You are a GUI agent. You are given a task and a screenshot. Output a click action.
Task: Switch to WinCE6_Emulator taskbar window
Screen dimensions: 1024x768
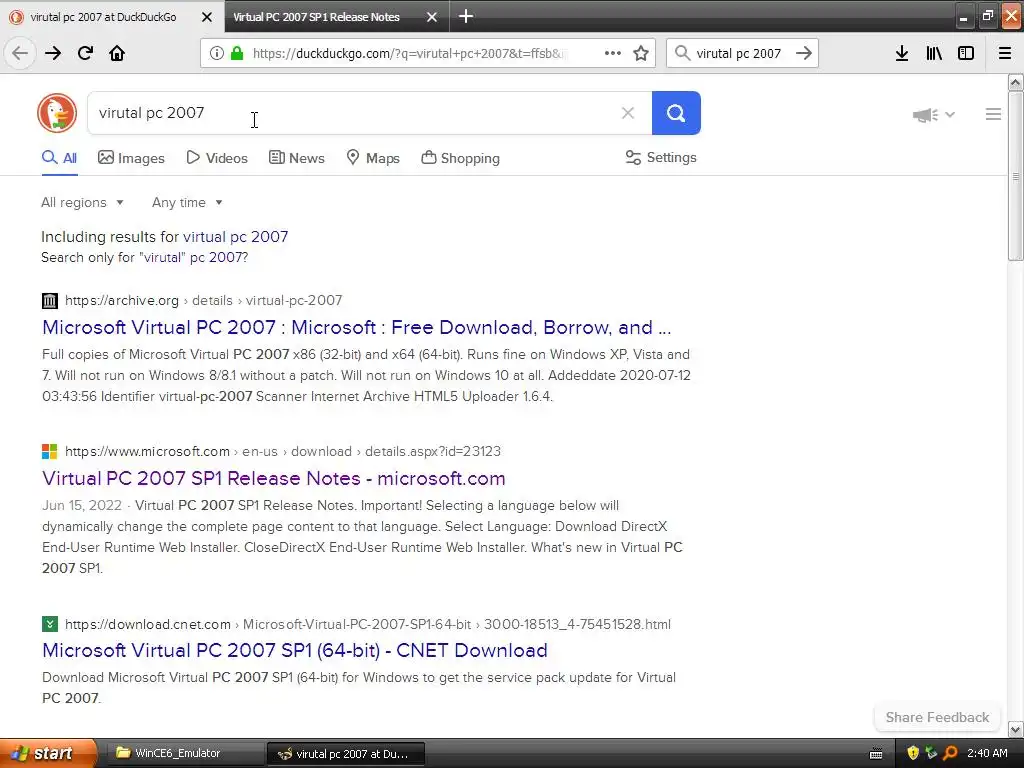tap(184, 753)
